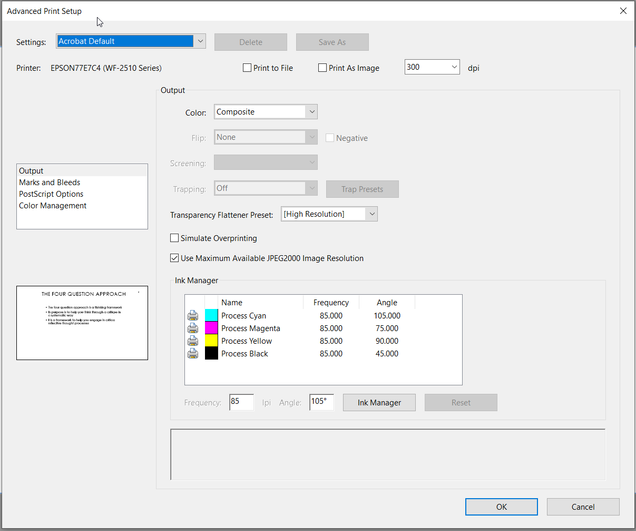This screenshot has width=636, height=531.
Task: Click printer icon beside Process Black
Action: (192, 354)
